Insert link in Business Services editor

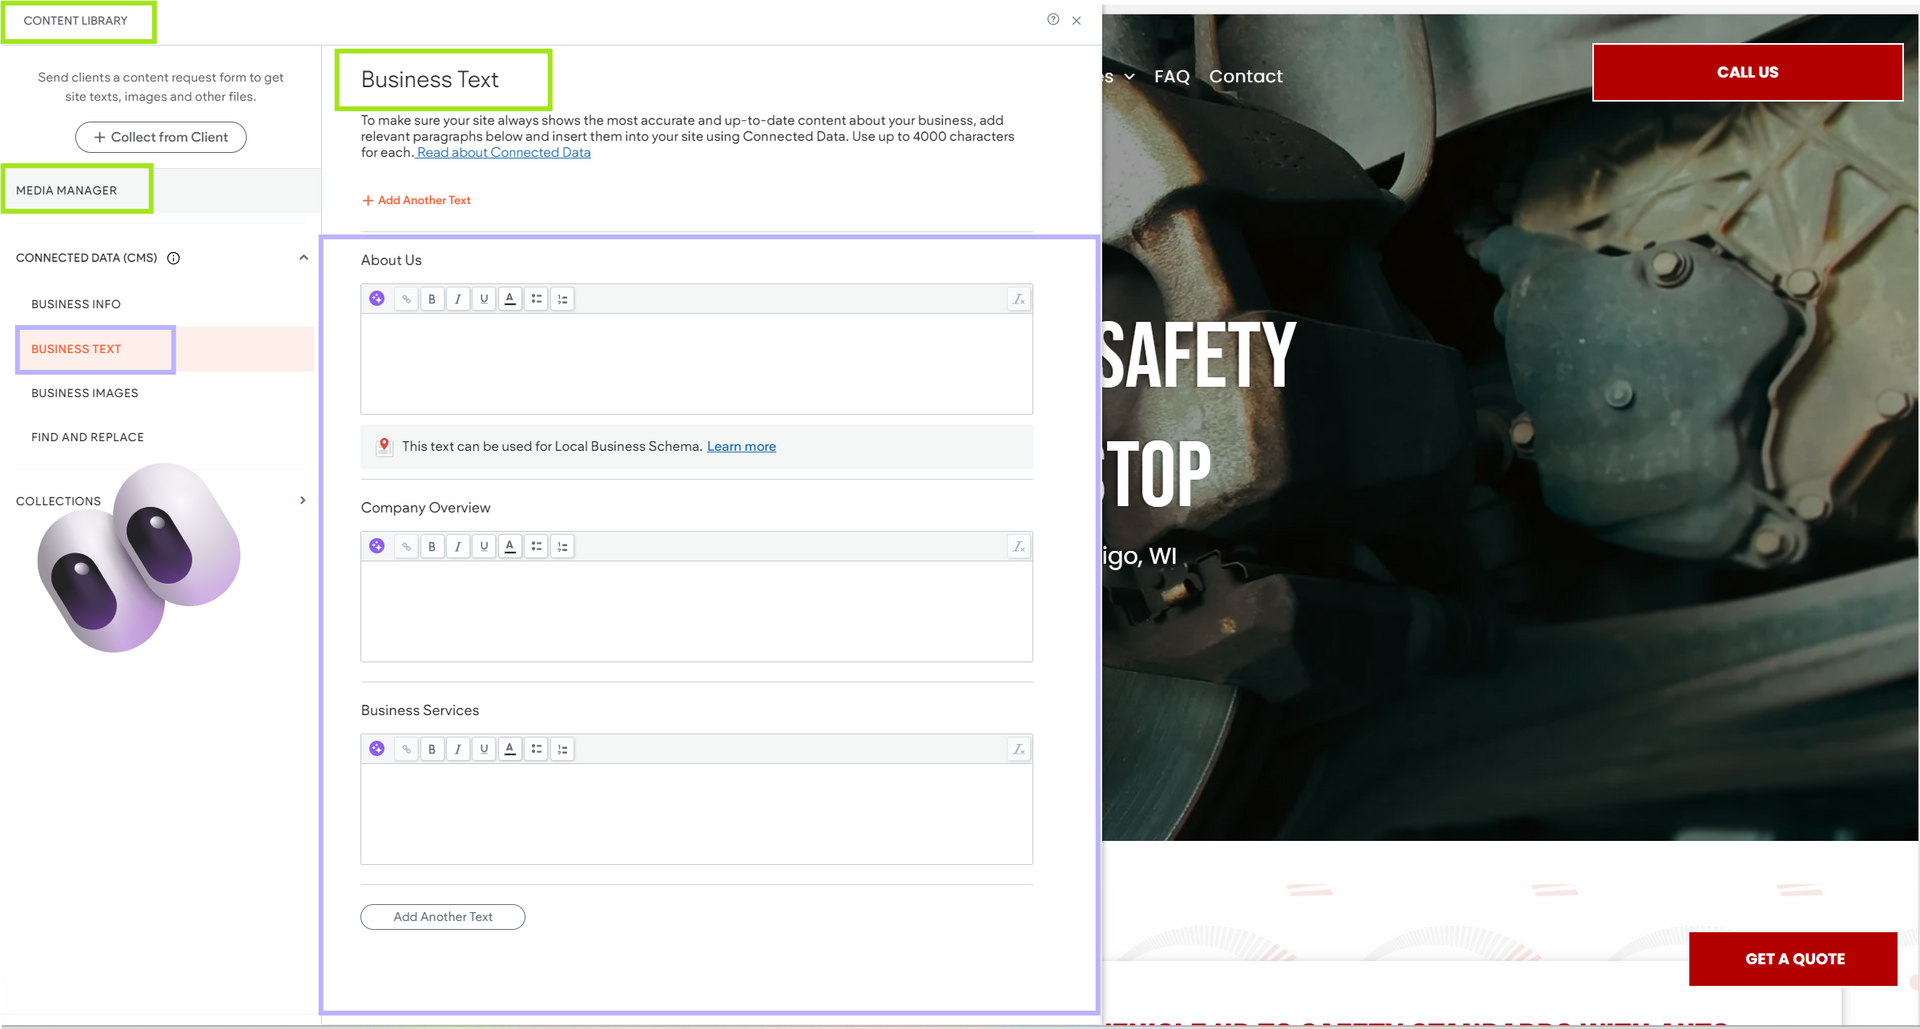point(406,749)
